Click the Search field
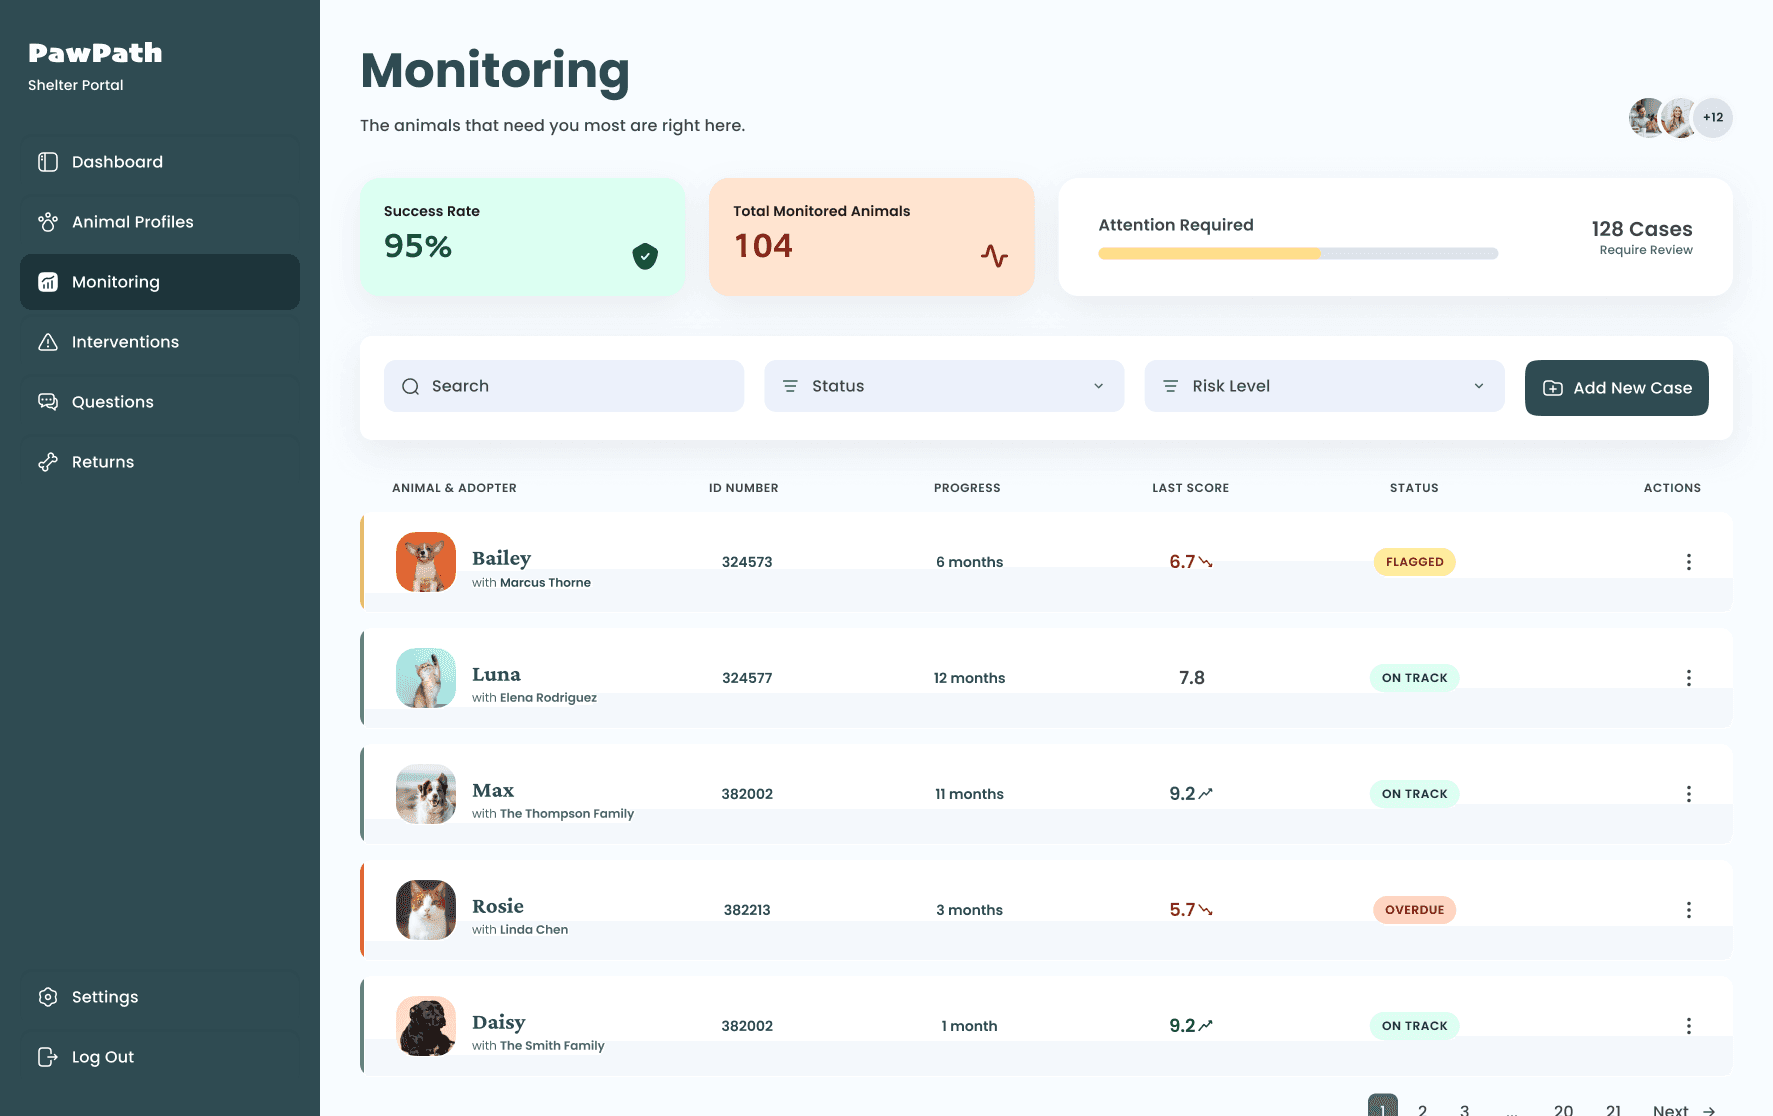The image size is (1773, 1116). pyautogui.click(x=564, y=386)
